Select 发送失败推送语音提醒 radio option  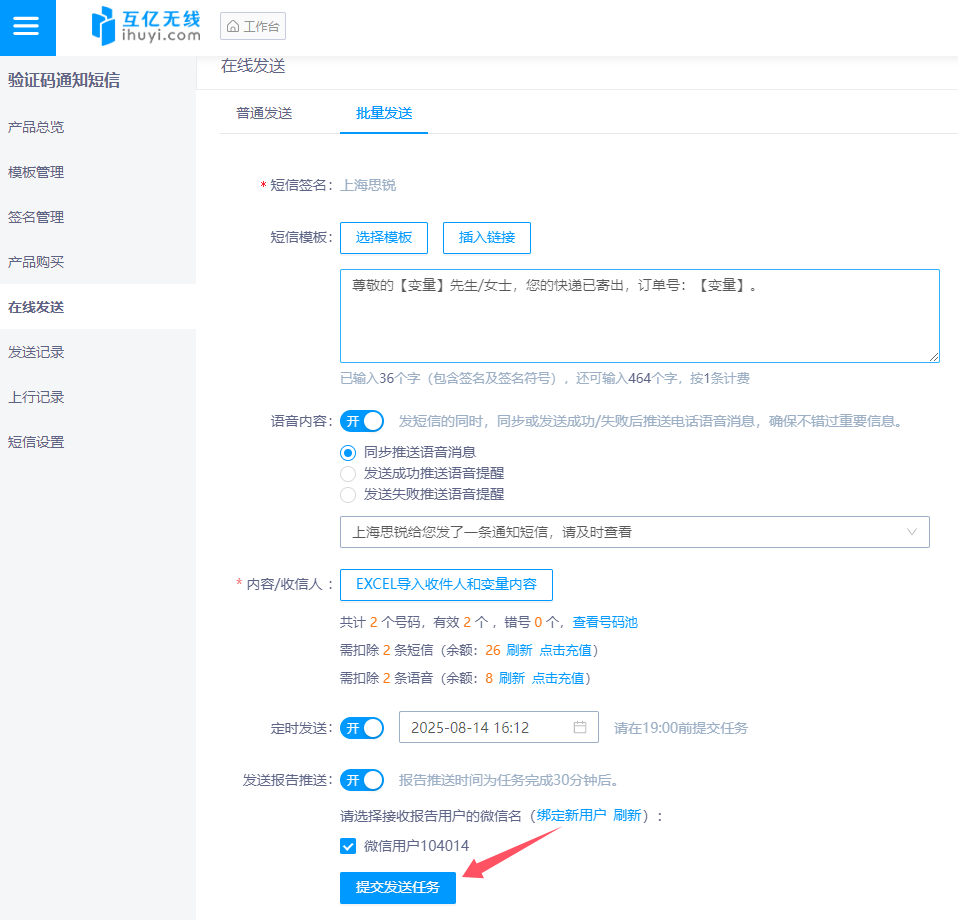pos(348,494)
